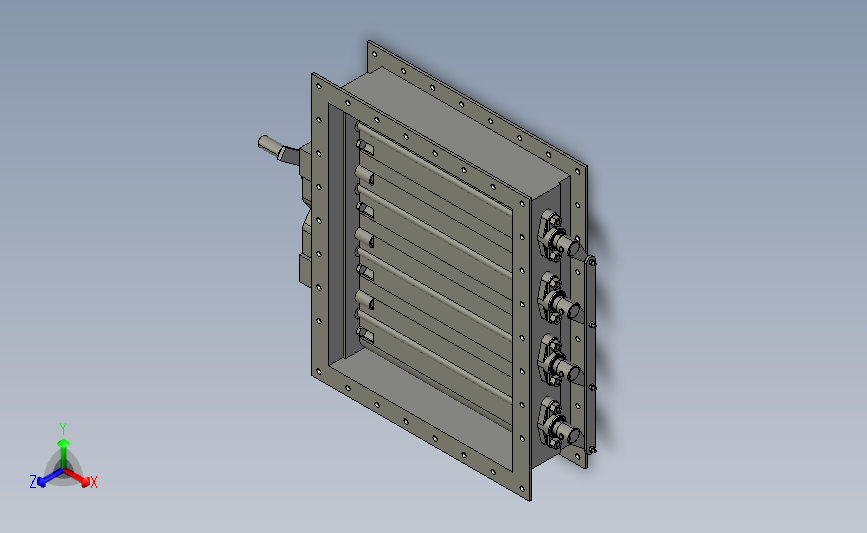Viewport: 867px width, 533px height.
Task: Select the top damper blade inside the frame
Action: pyautogui.click(x=434, y=180)
